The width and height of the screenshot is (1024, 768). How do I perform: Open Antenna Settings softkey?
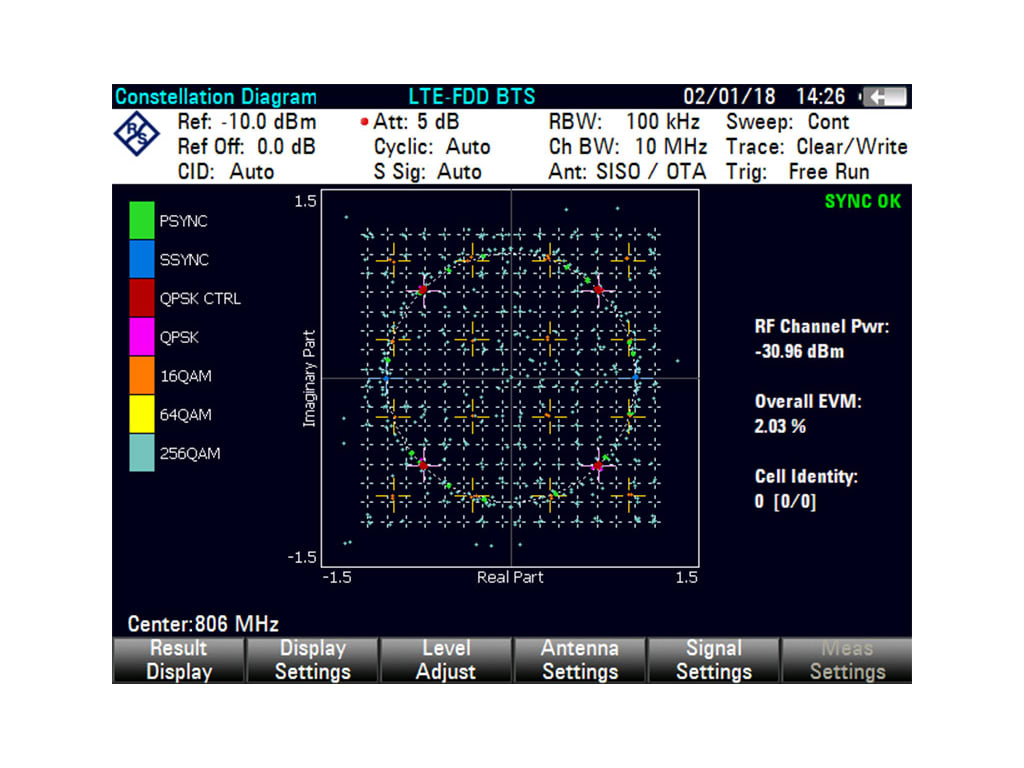[579, 660]
